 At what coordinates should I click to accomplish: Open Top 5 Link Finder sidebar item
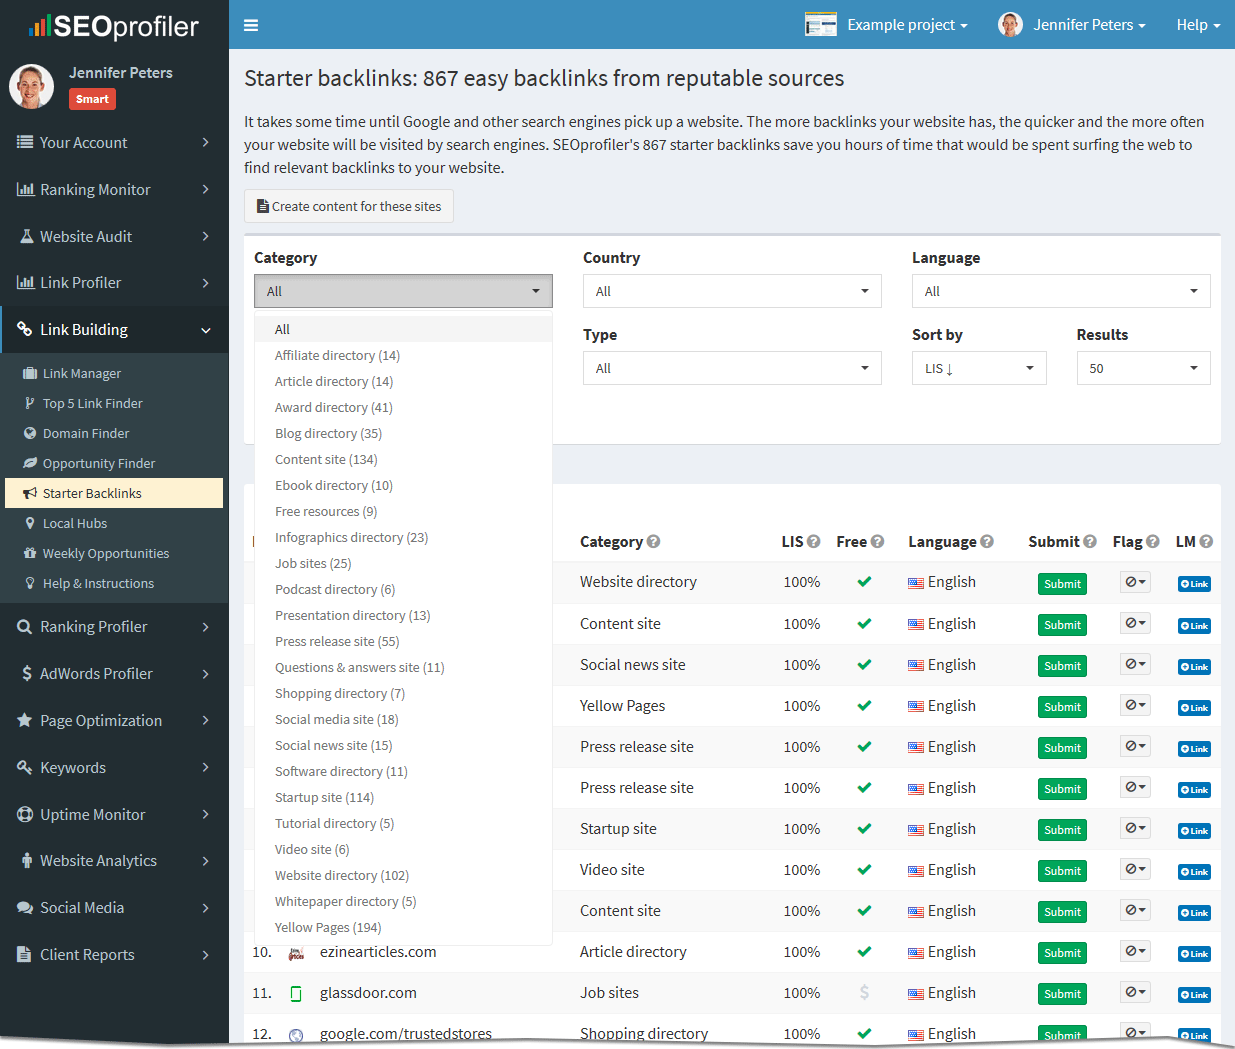(114, 403)
